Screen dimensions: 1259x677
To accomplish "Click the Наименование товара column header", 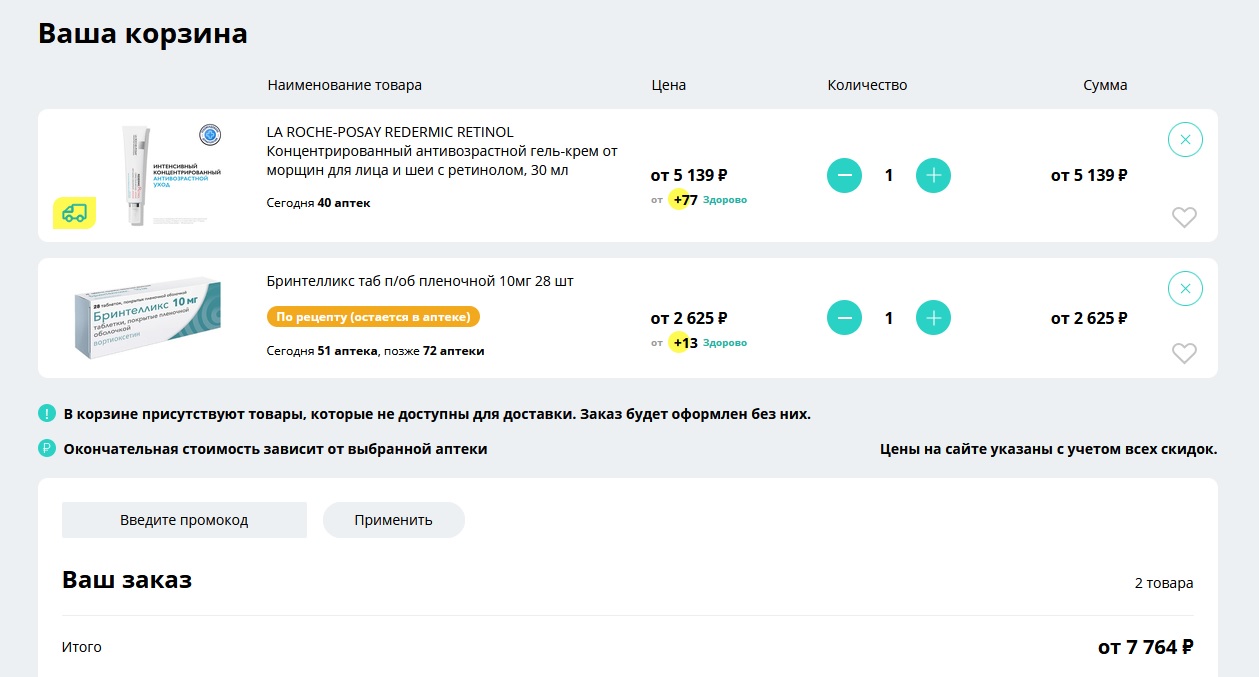I will pyautogui.click(x=345, y=85).
